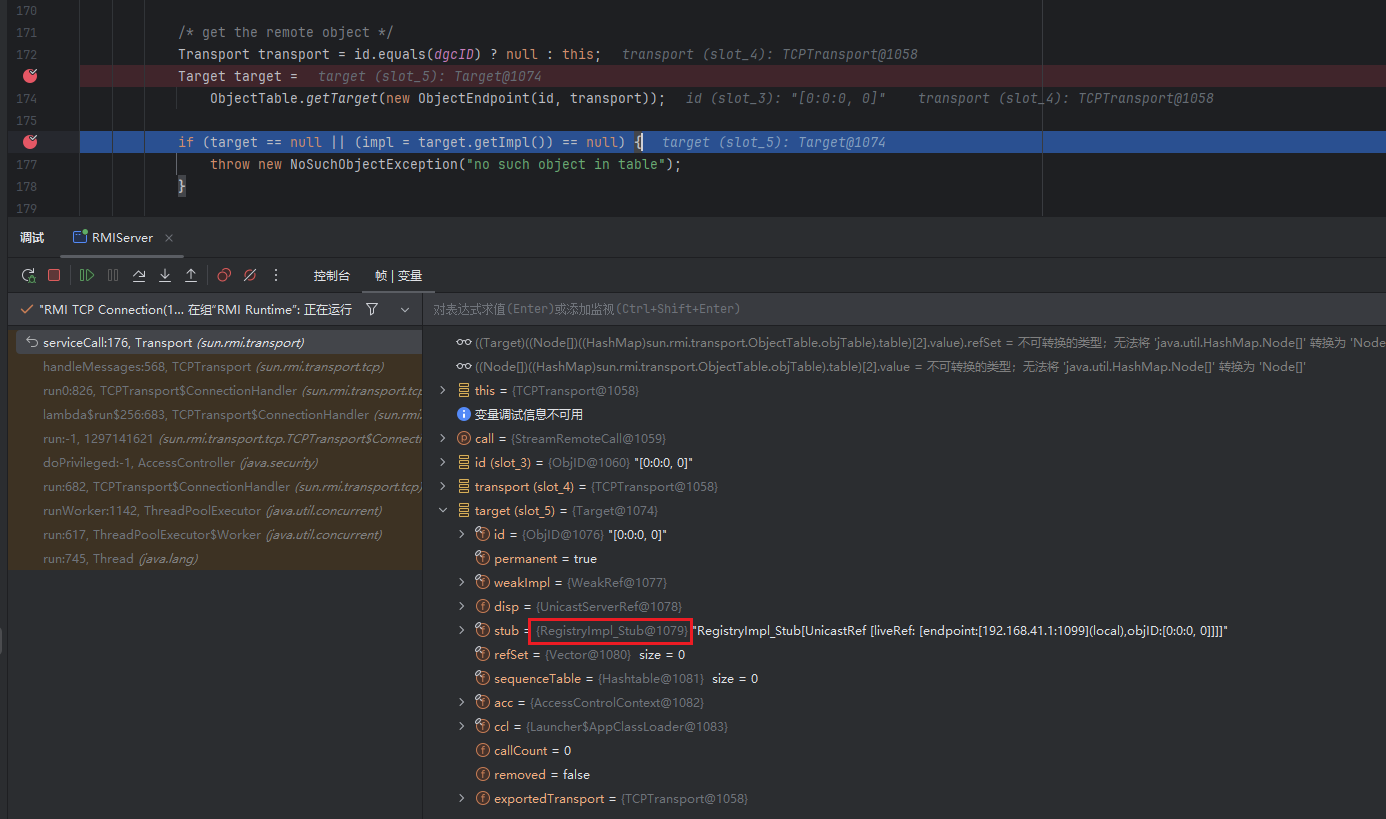The height and width of the screenshot is (819, 1386).
Task: Close the RMIServer debug tab
Action: (x=169, y=238)
